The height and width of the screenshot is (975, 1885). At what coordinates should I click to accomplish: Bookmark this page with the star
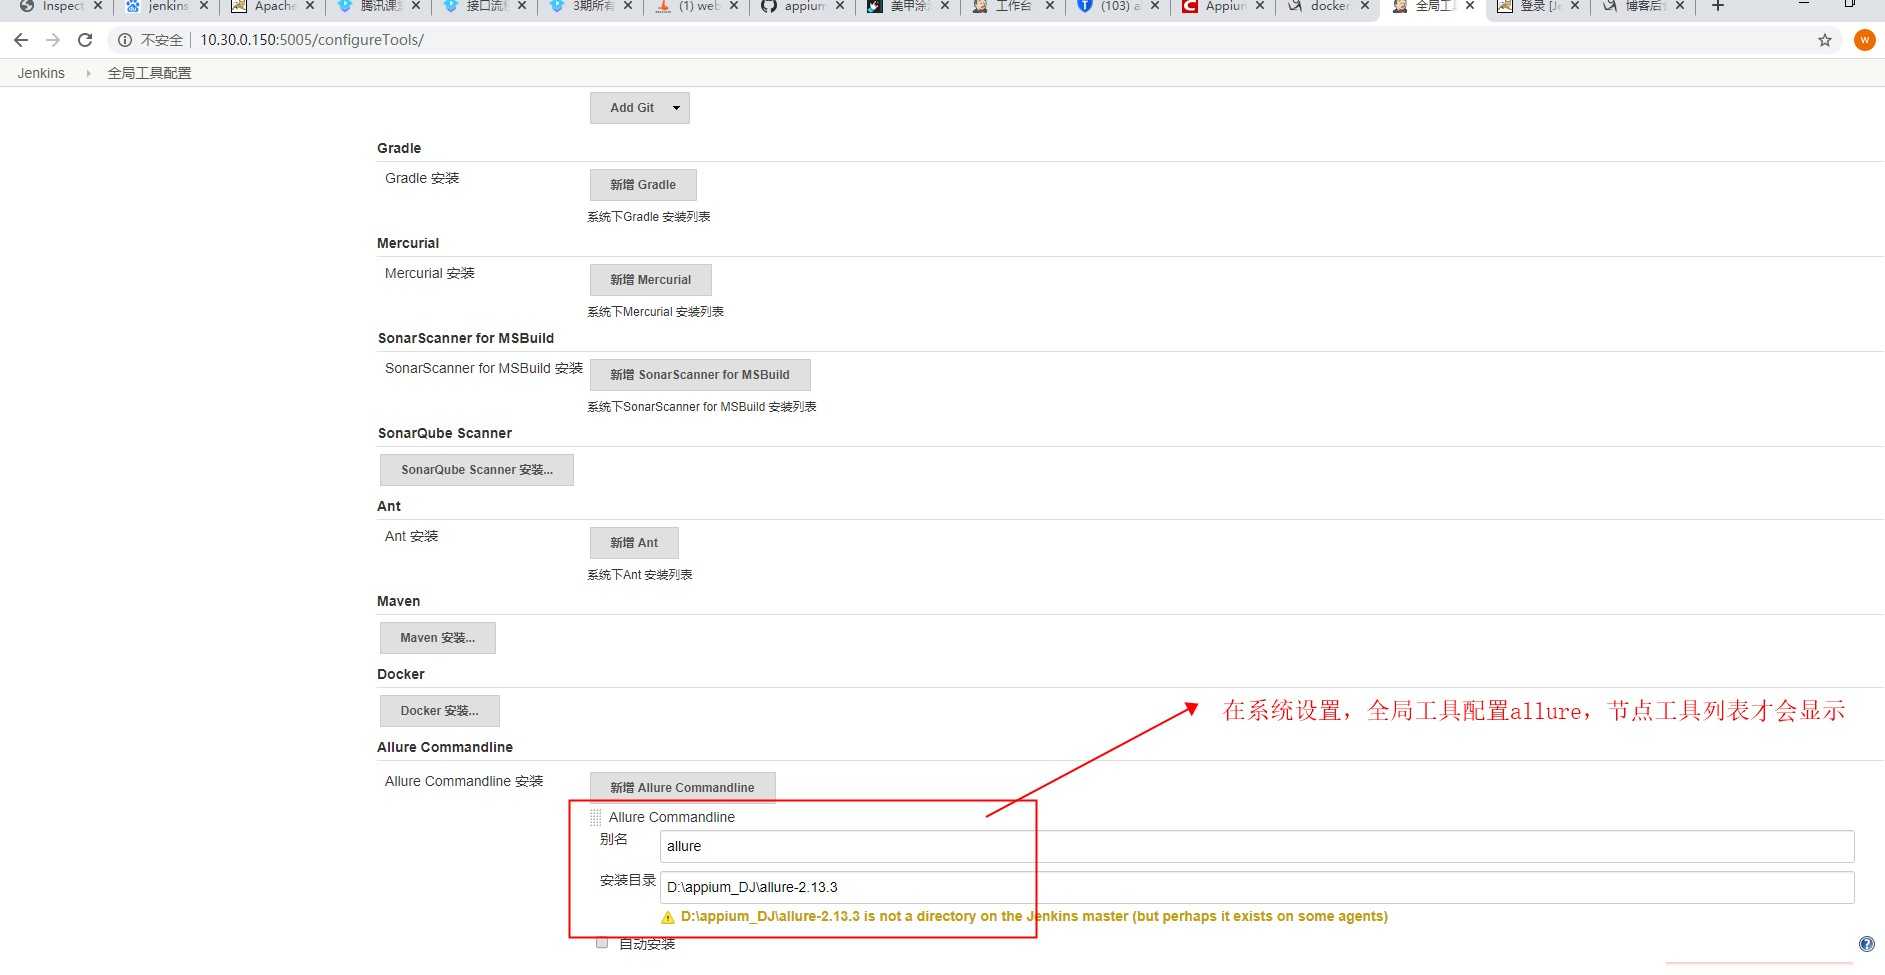coord(1825,40)
